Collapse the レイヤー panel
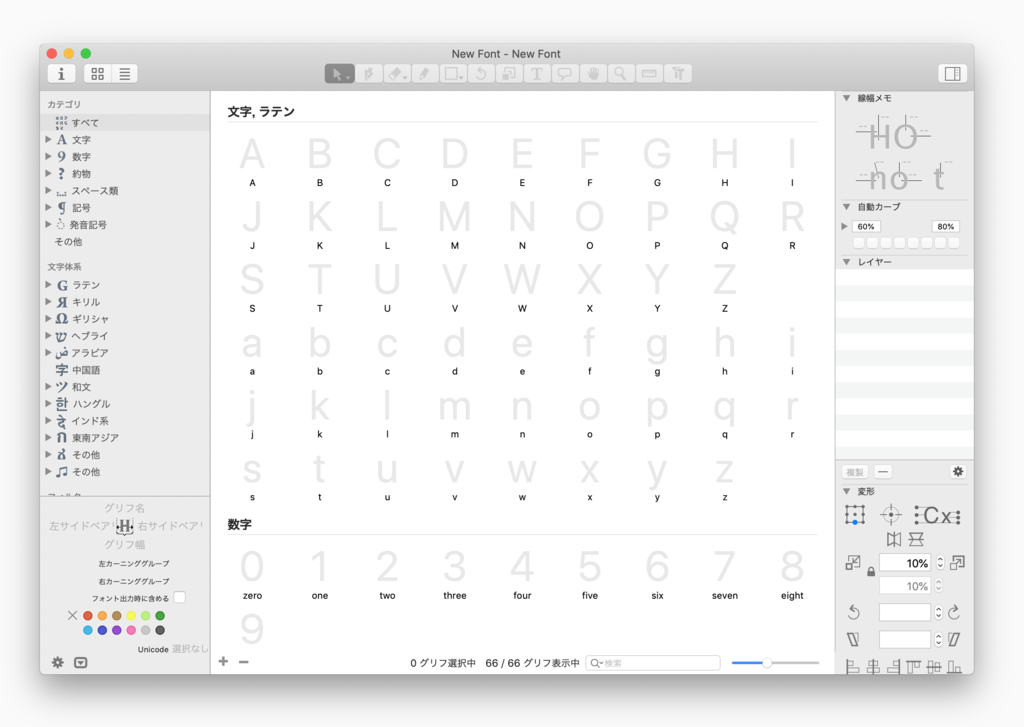The image size is (1024, 727). point(846,262)
